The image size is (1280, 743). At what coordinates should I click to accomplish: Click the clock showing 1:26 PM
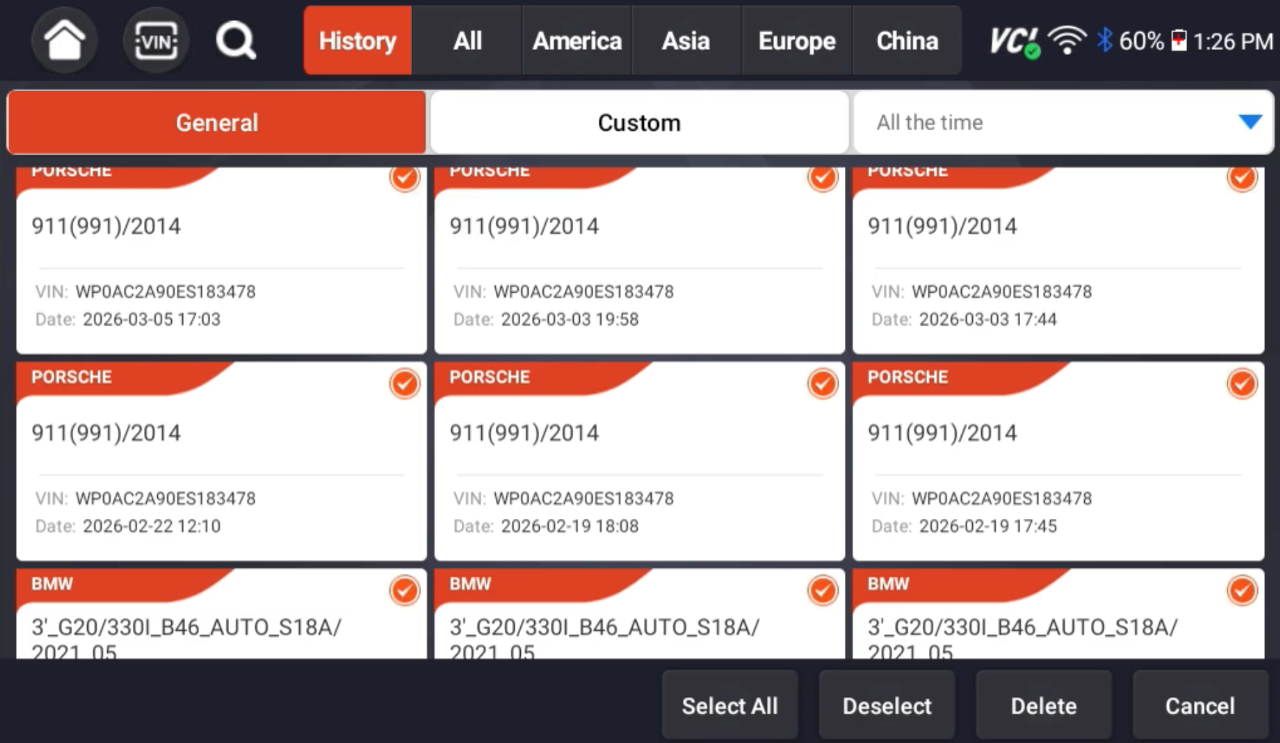[x=1233, y=41]
